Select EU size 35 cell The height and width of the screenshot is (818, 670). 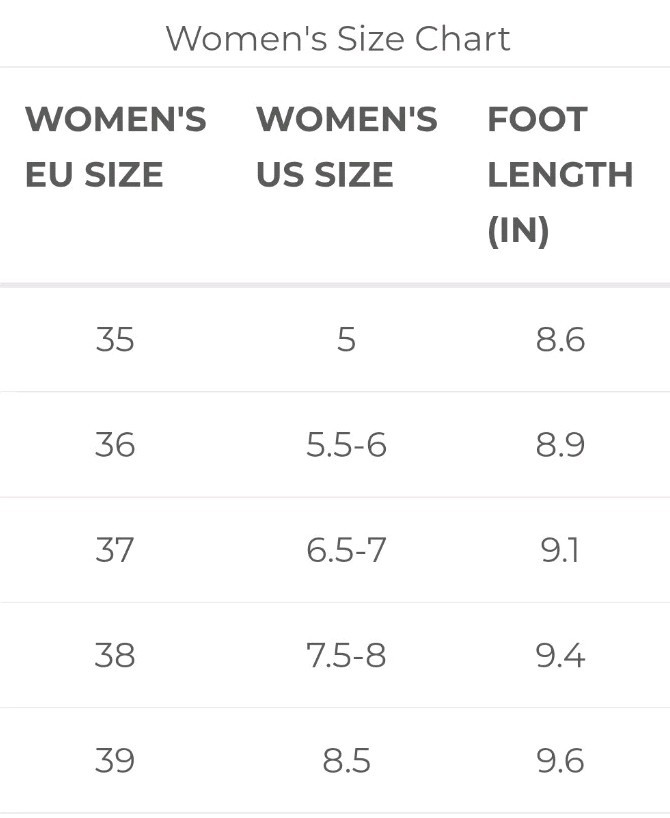115,340
